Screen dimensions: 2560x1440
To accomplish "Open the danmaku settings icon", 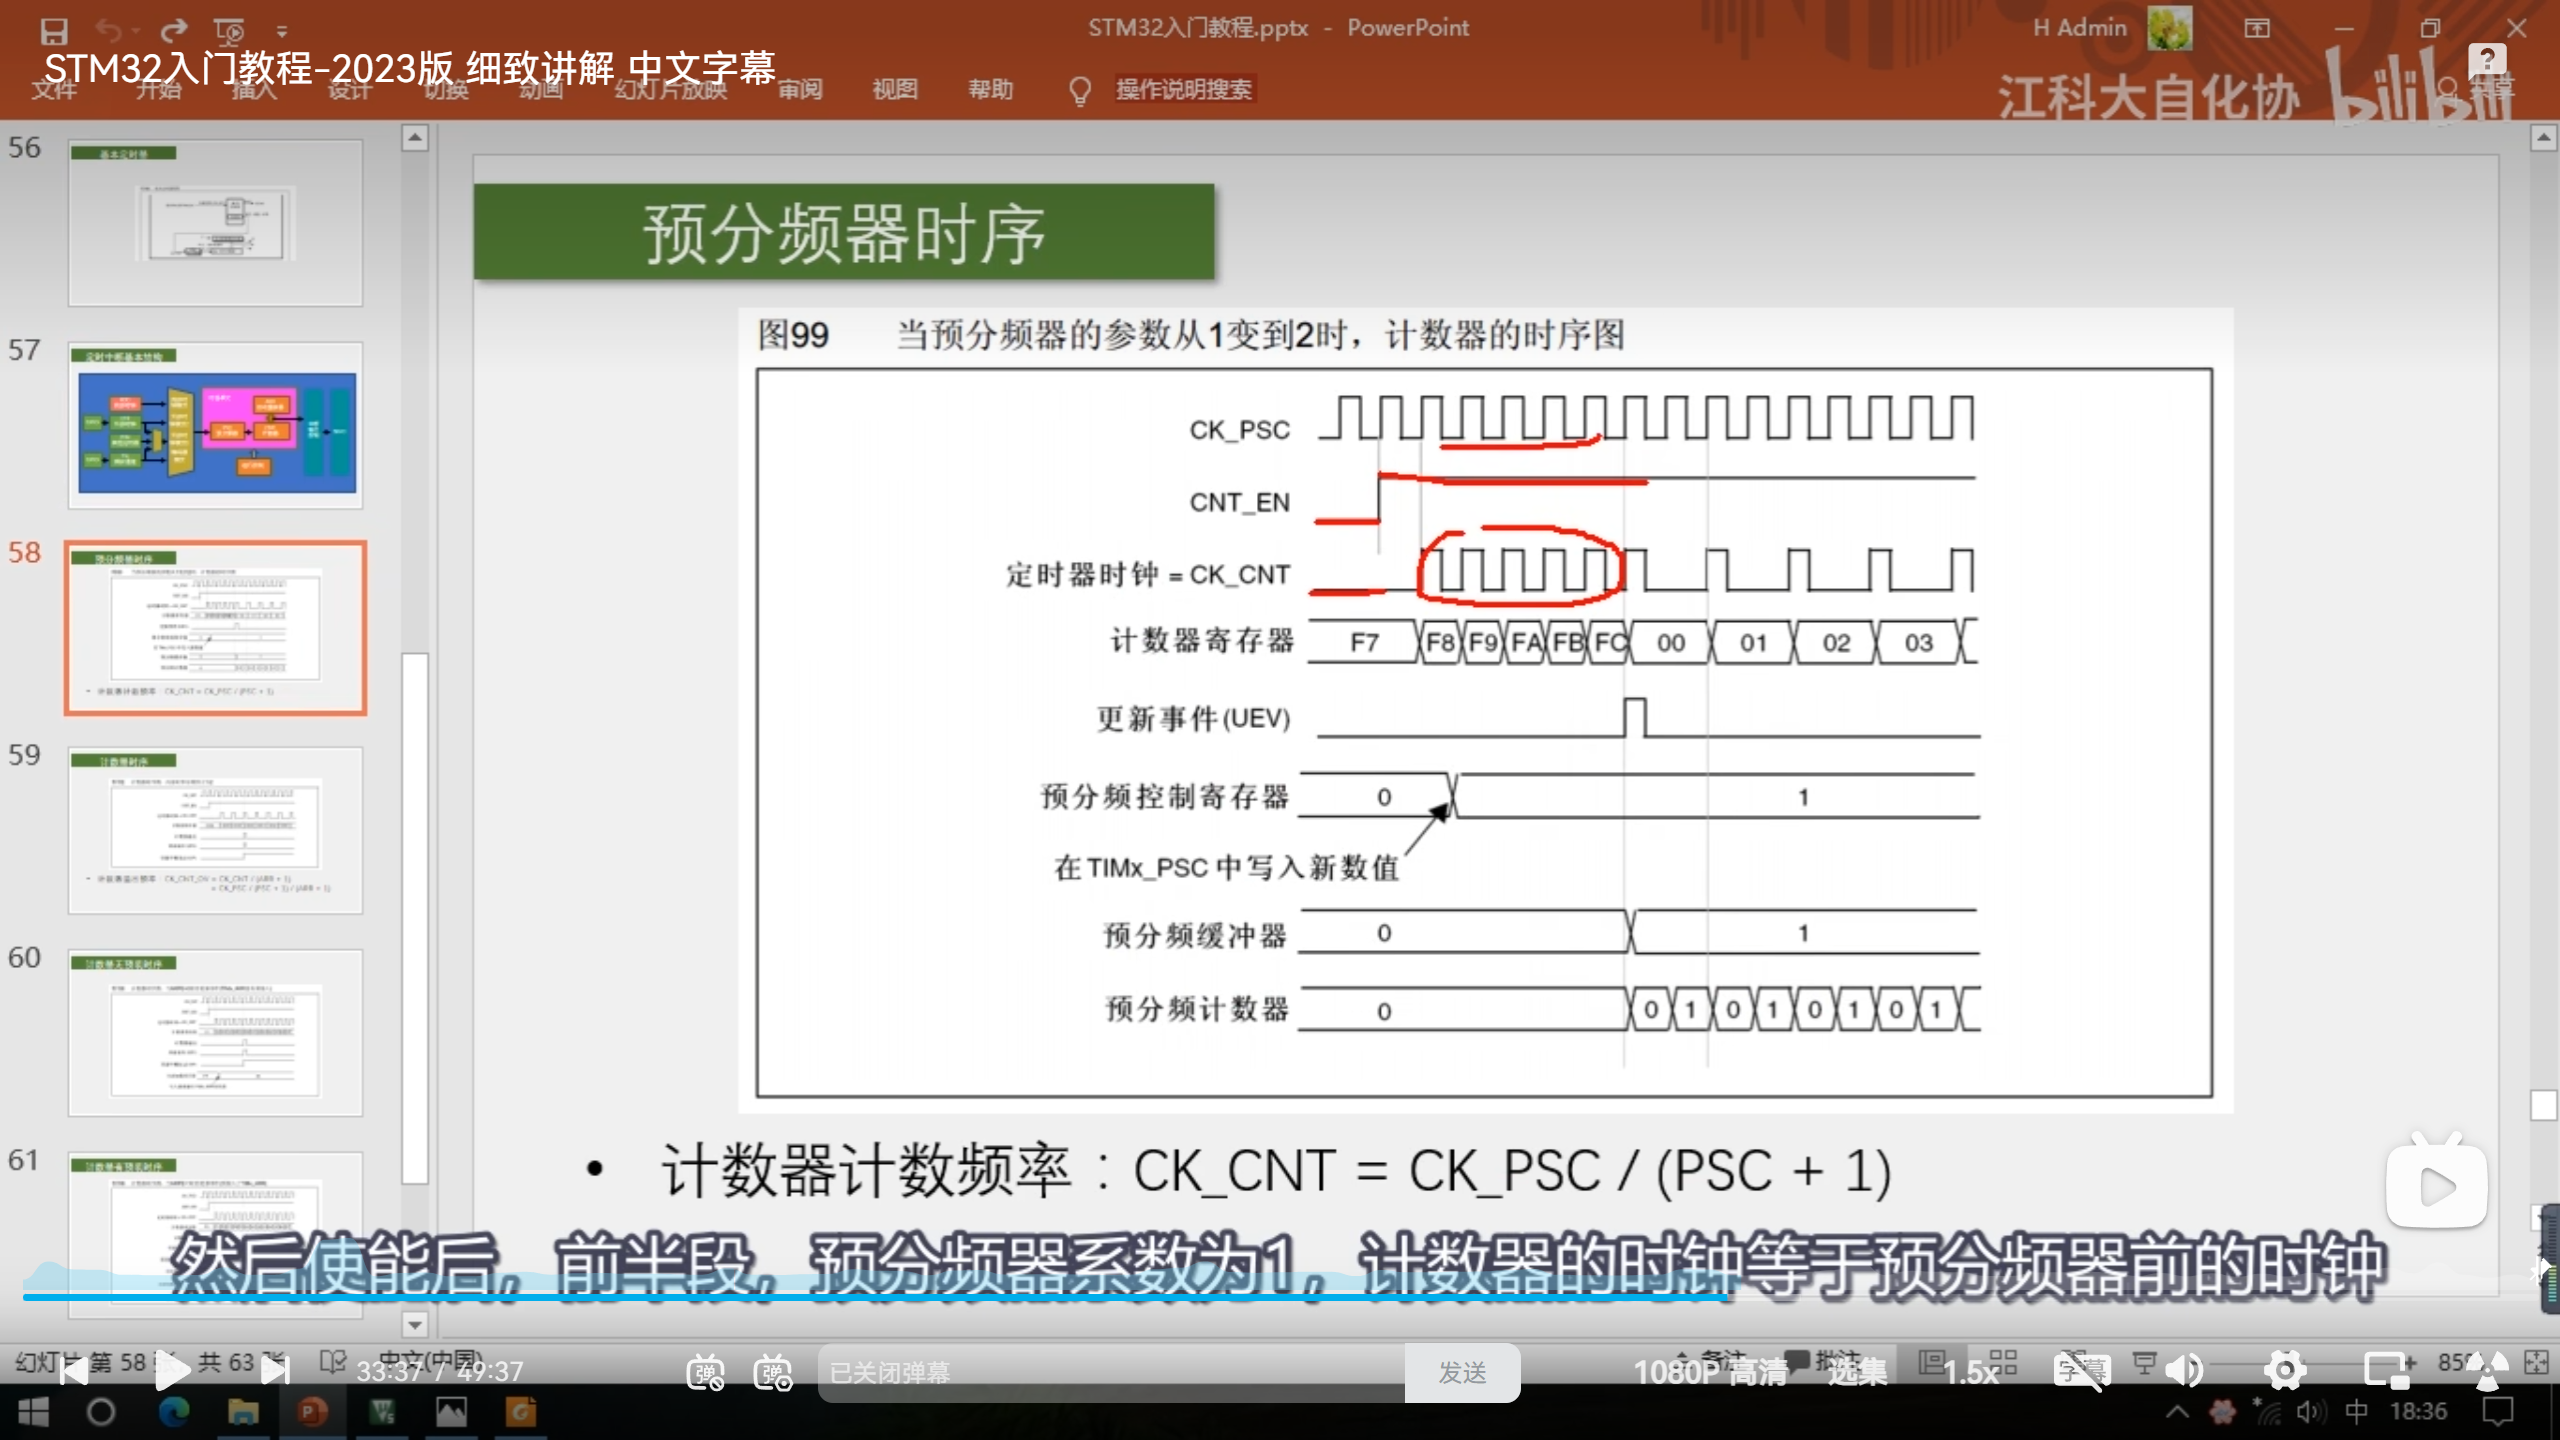I will click(773, 1372).
